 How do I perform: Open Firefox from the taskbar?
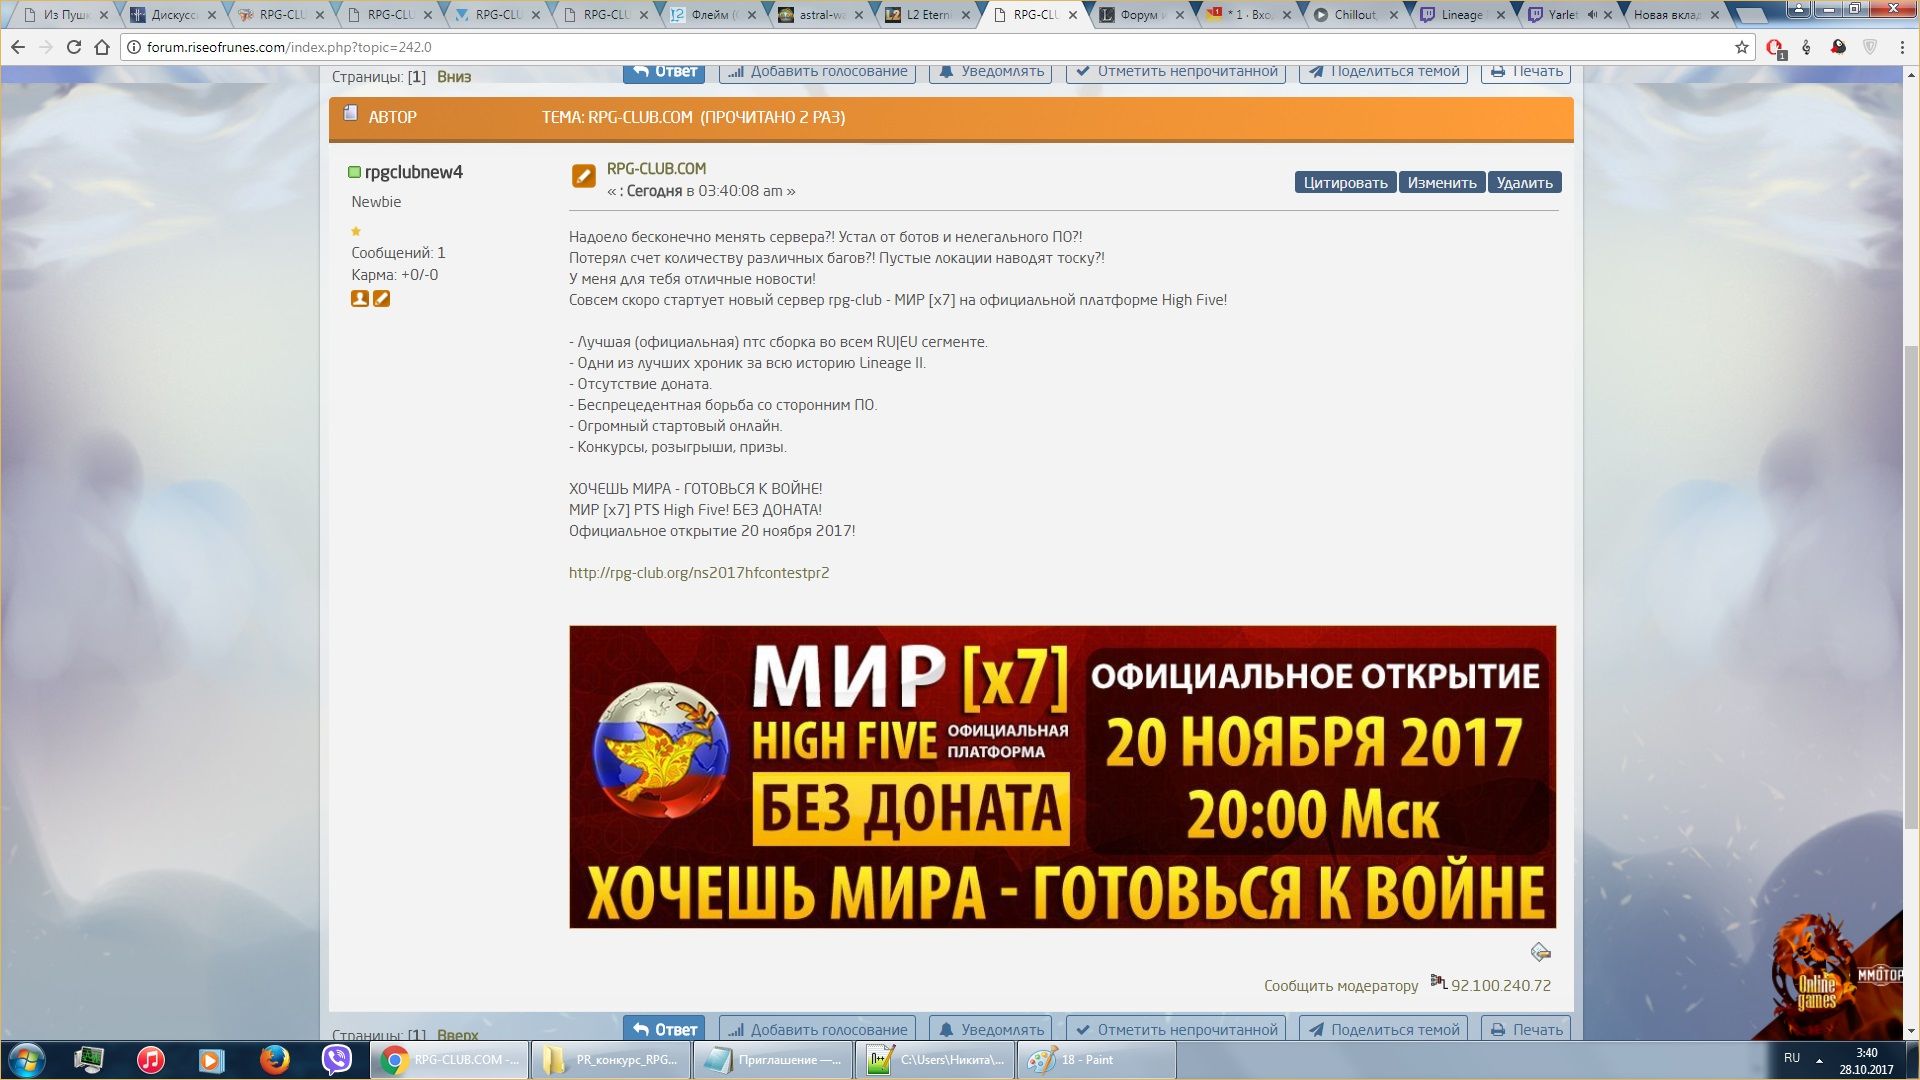[x=274, y=1059]
